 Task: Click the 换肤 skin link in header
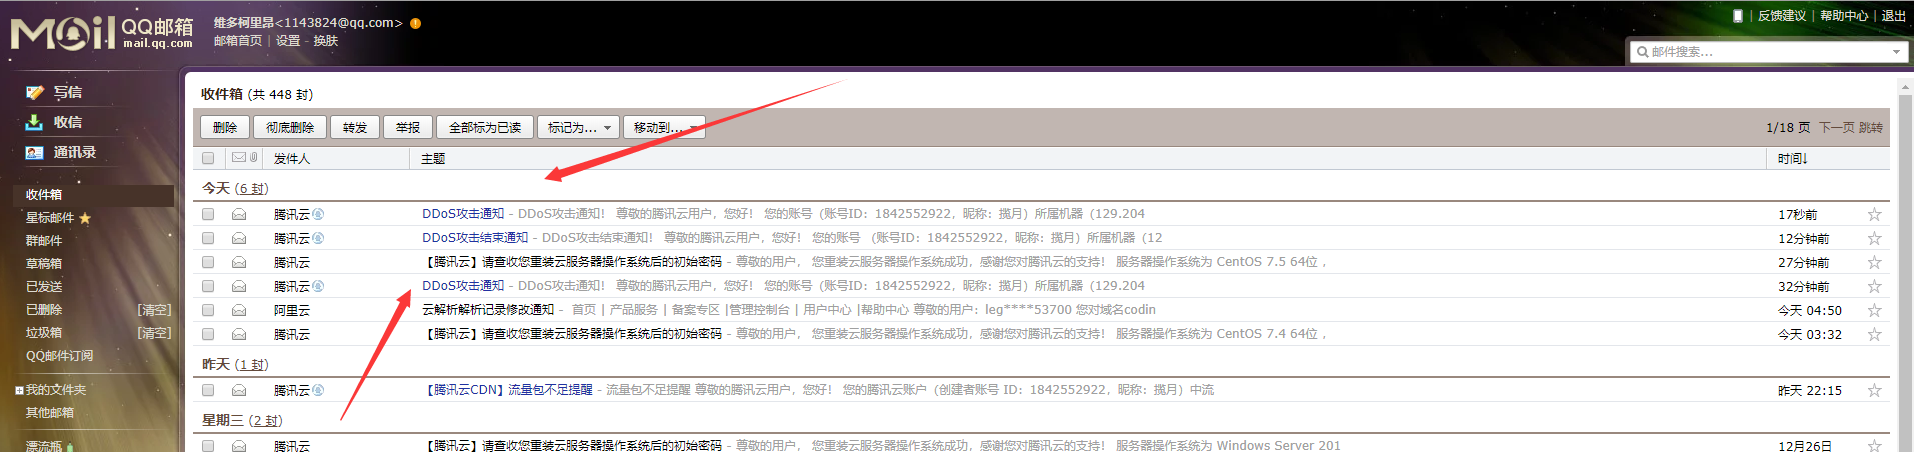[326, 41]
